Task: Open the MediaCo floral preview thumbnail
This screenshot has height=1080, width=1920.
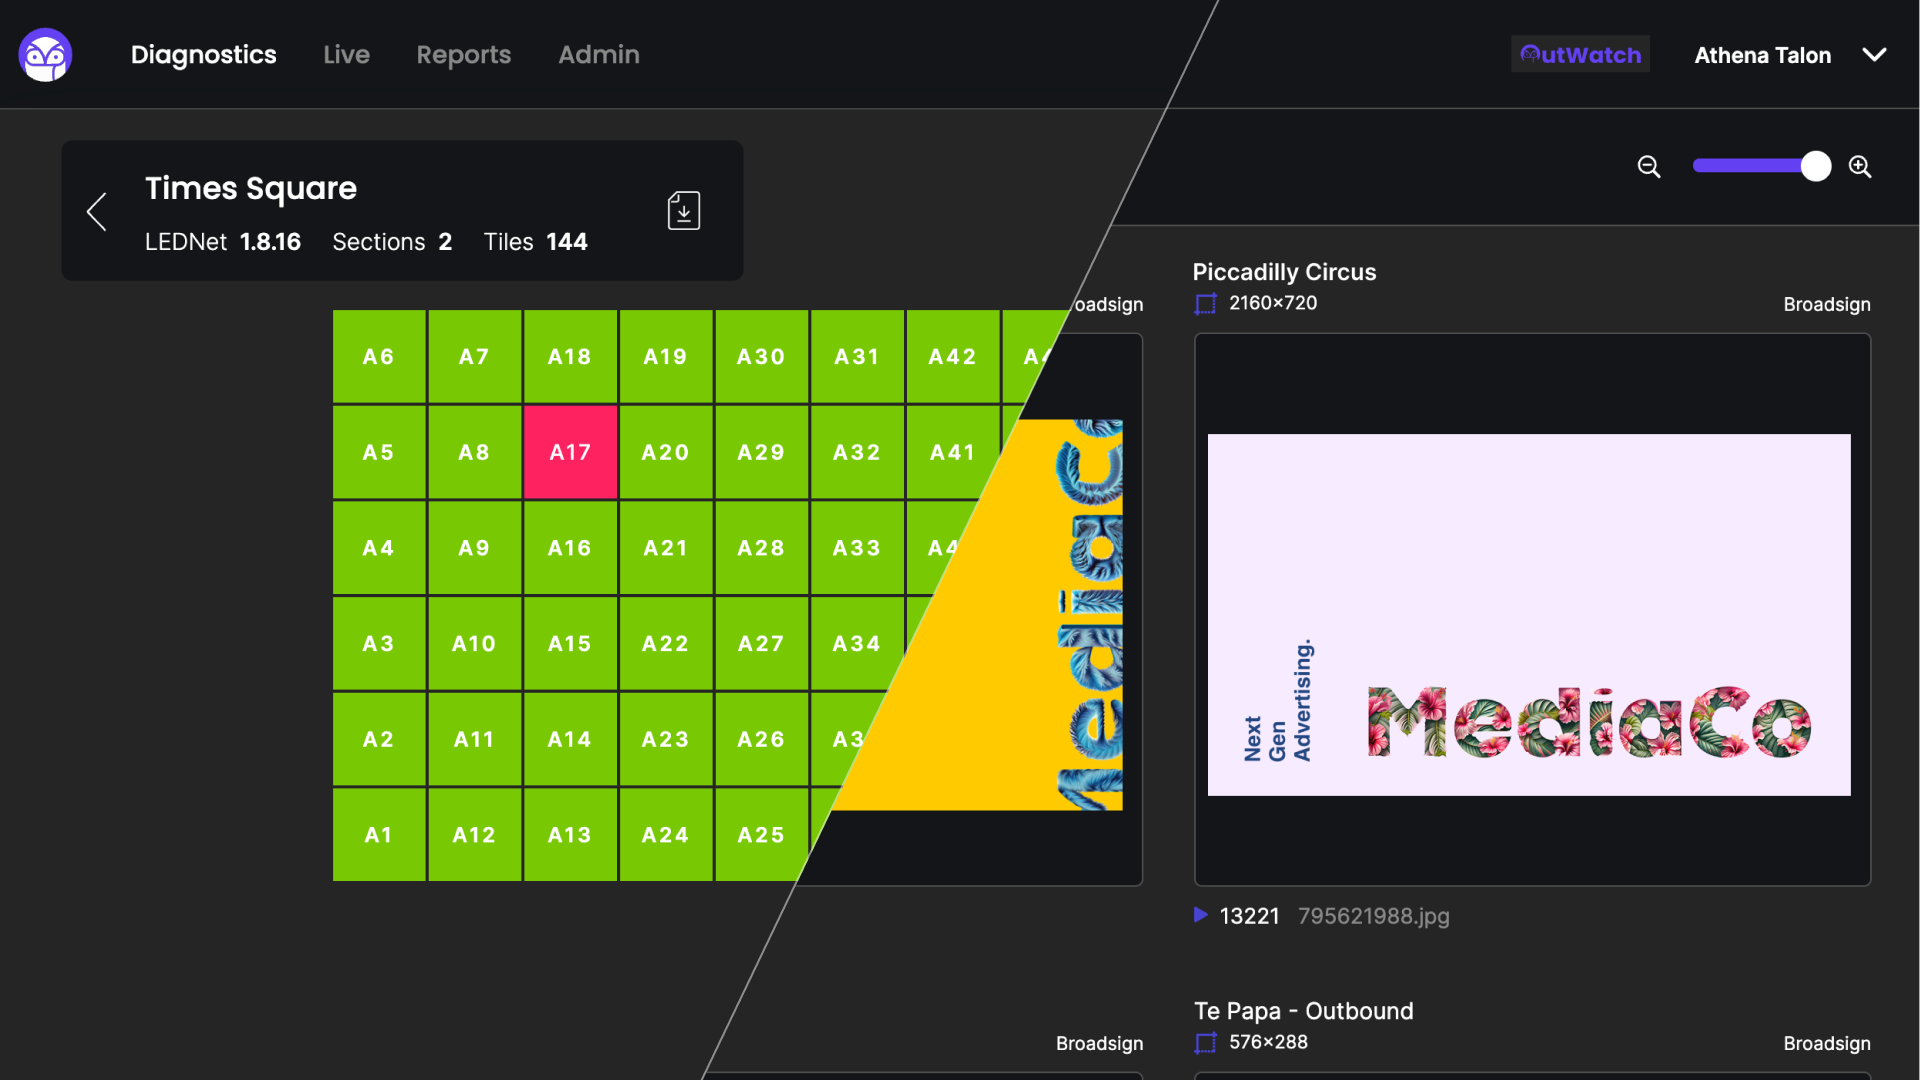Action: click(x=1529, y=614)
